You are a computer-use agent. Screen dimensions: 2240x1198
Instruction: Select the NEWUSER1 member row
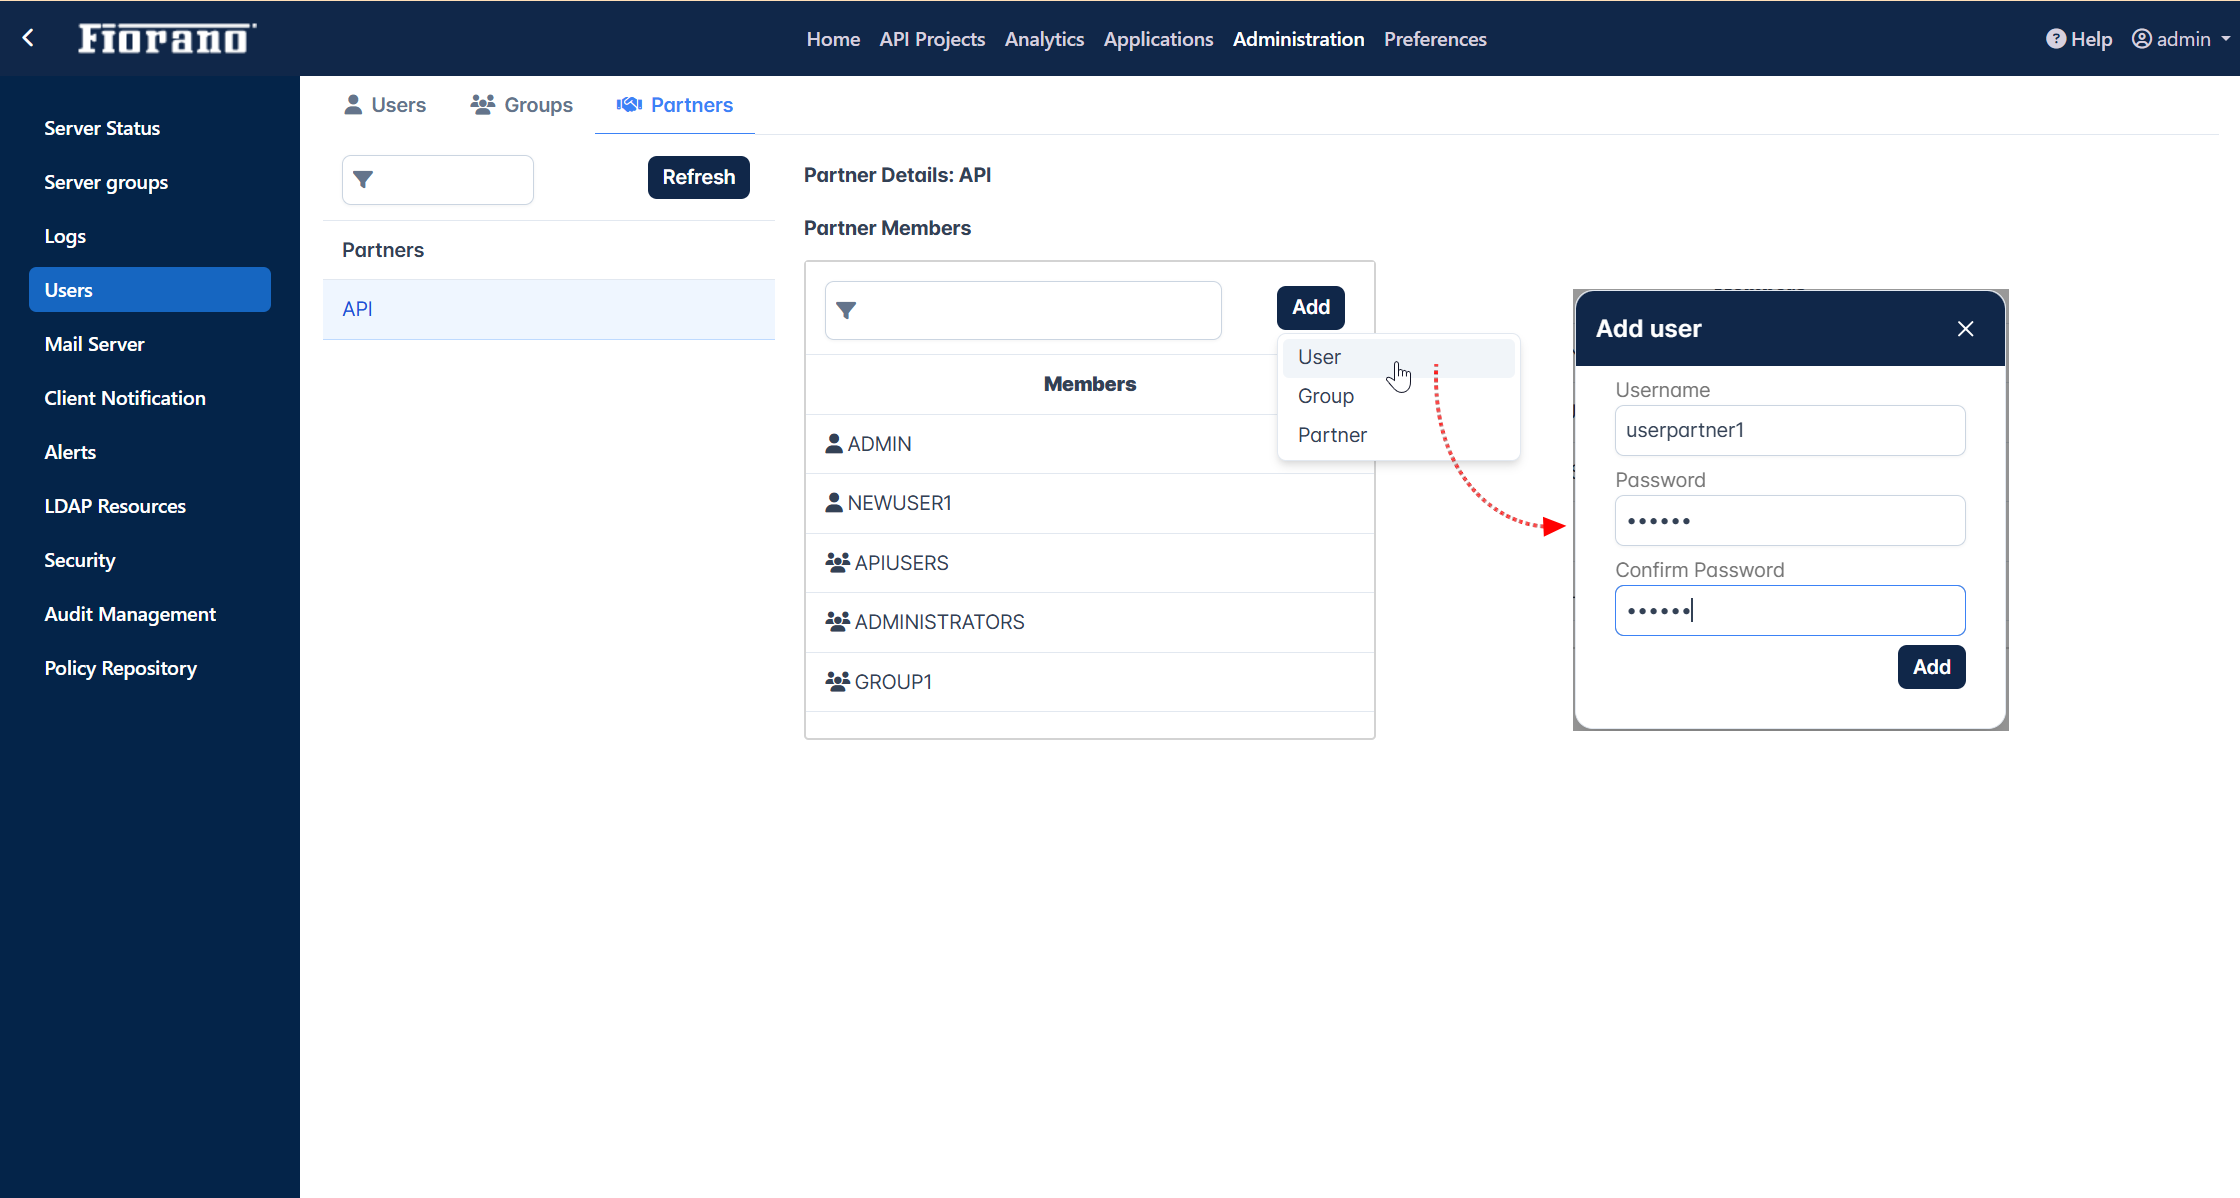tap(1089, 503)
